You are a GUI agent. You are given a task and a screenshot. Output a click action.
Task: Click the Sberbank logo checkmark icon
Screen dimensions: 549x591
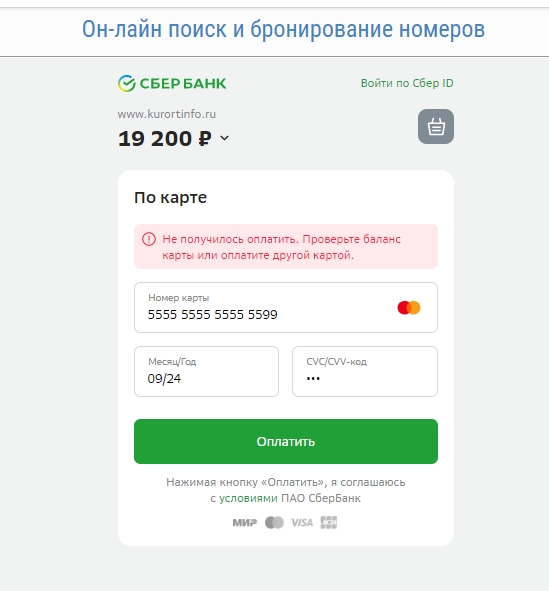click(127, 83)
